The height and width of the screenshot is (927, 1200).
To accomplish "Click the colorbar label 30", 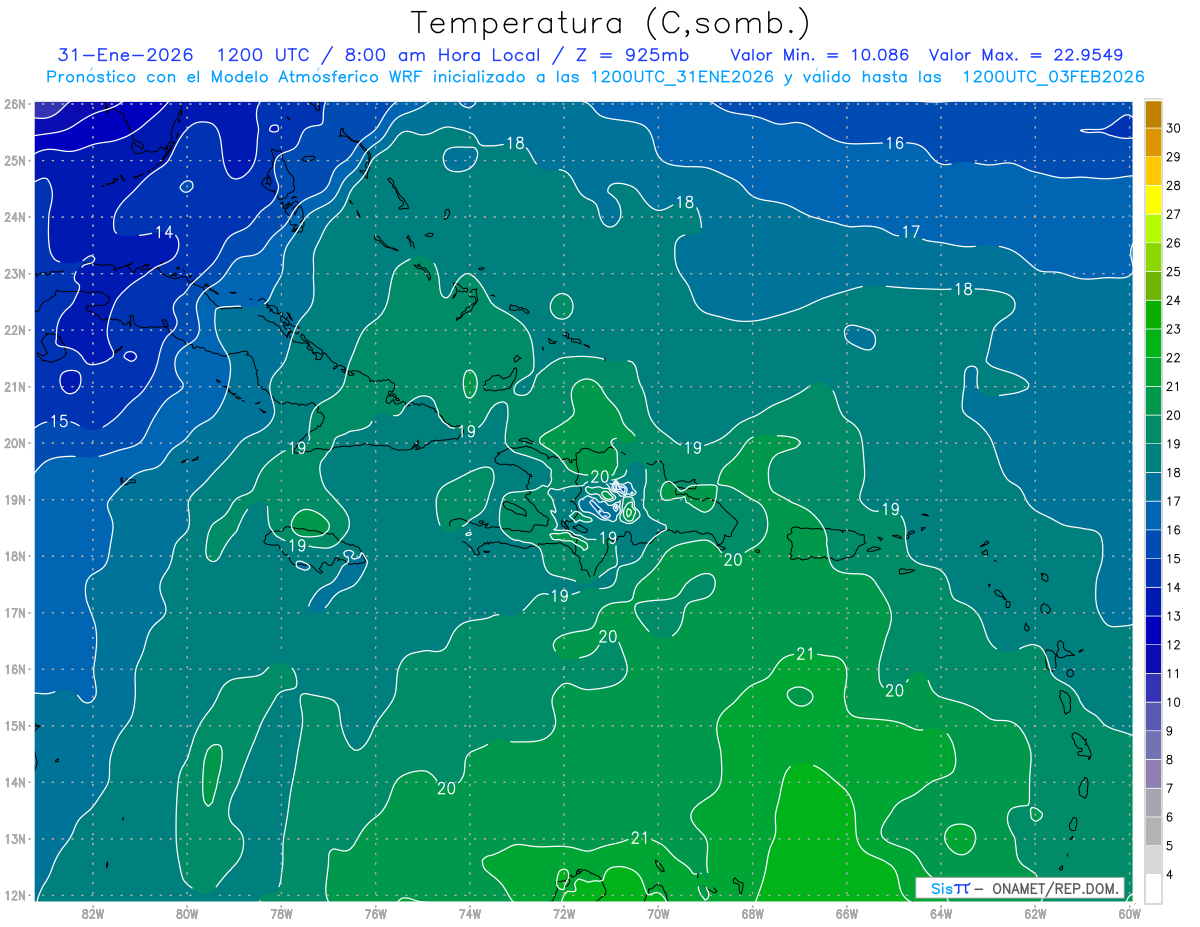I will click(1174, 128).
